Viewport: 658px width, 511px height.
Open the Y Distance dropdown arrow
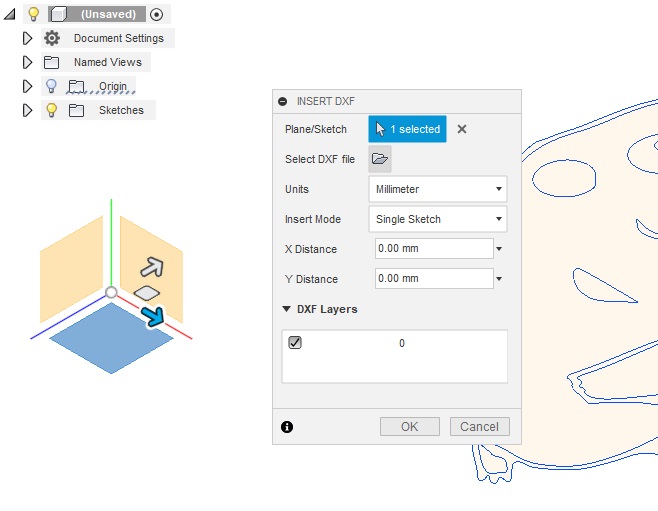(499, 279)
